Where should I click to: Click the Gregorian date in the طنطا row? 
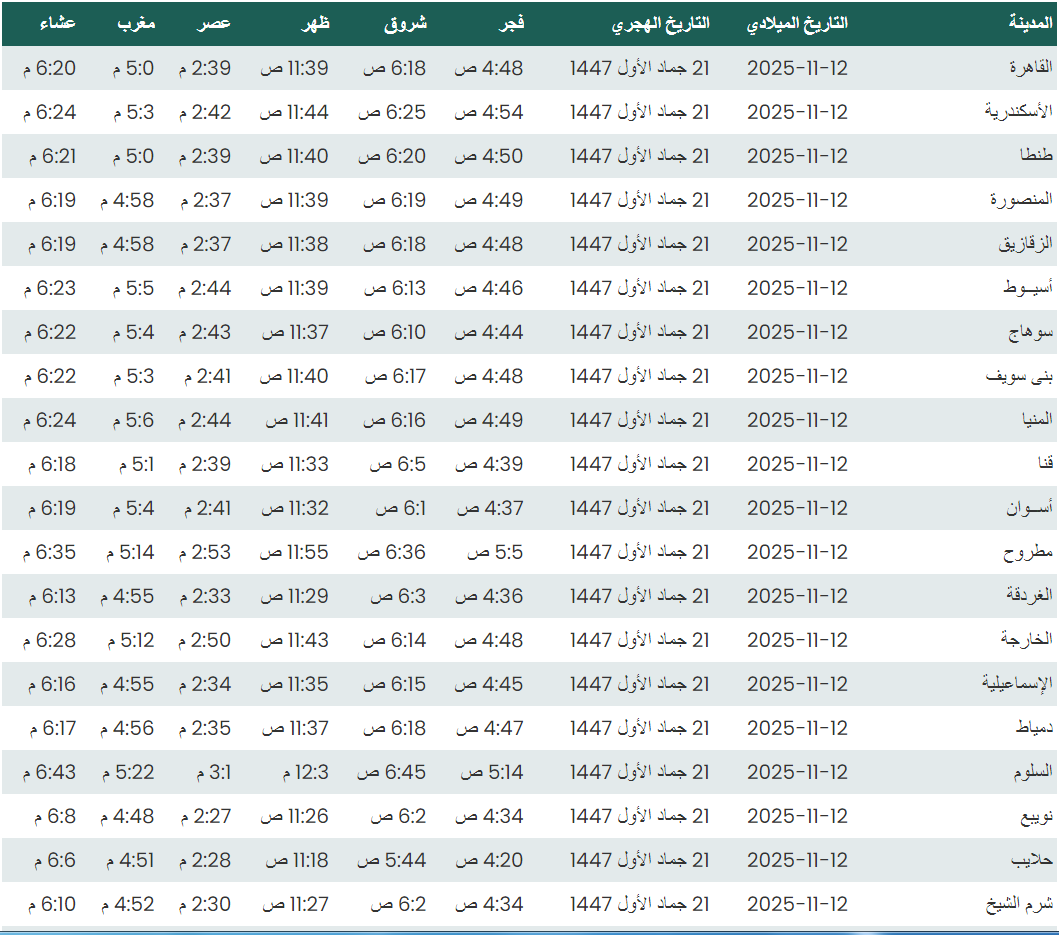pyautogui.click(x=797, y=156)
